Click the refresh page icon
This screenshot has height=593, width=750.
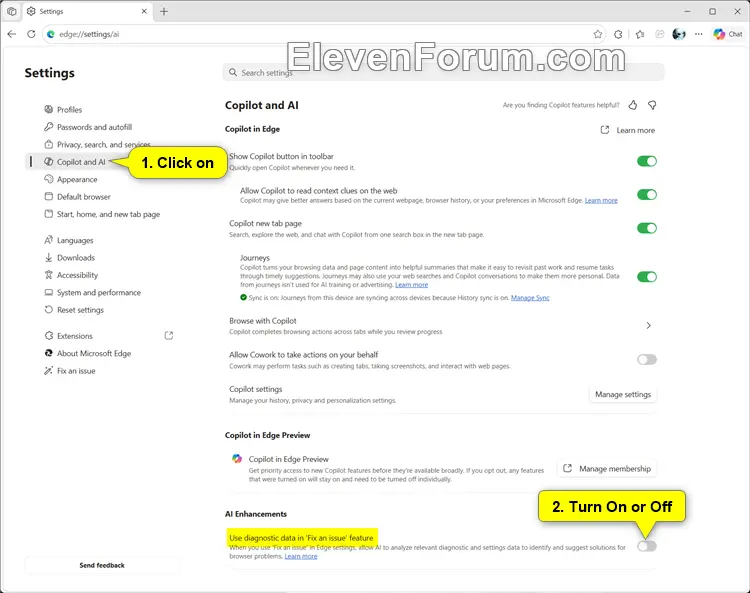[31, 34]
